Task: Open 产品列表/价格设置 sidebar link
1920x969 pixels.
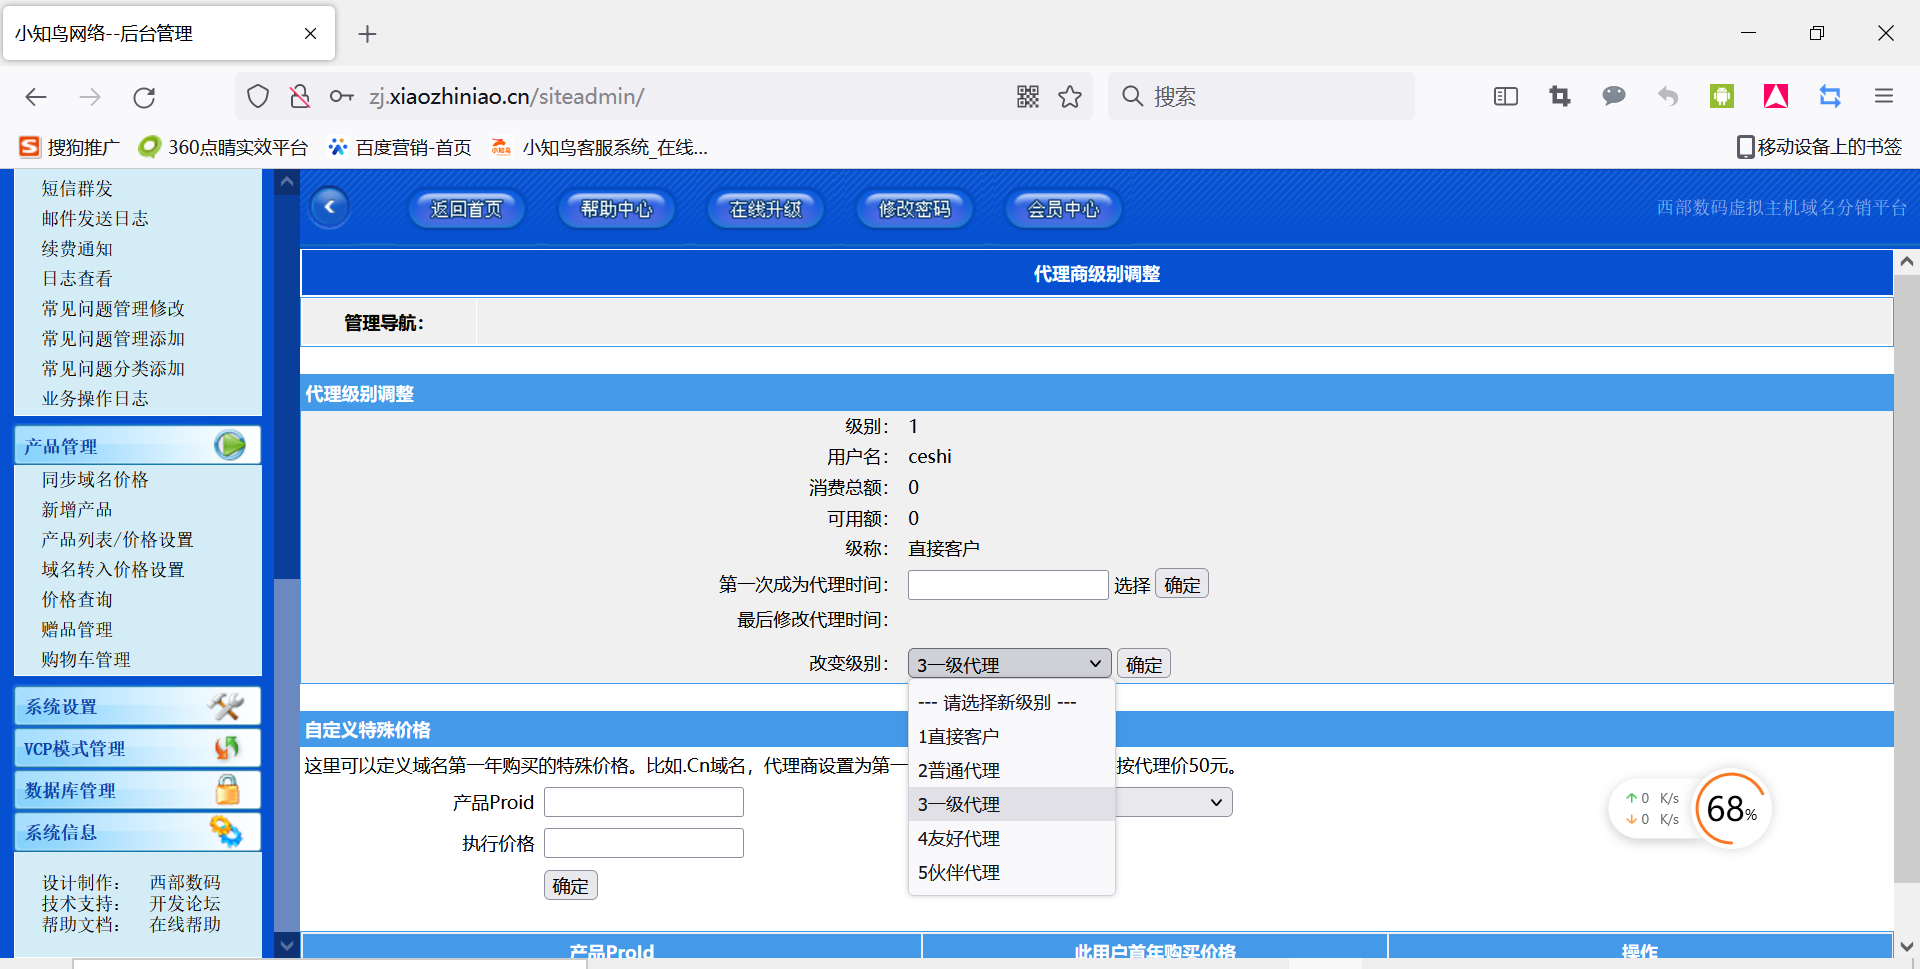Action: point(117,540)
